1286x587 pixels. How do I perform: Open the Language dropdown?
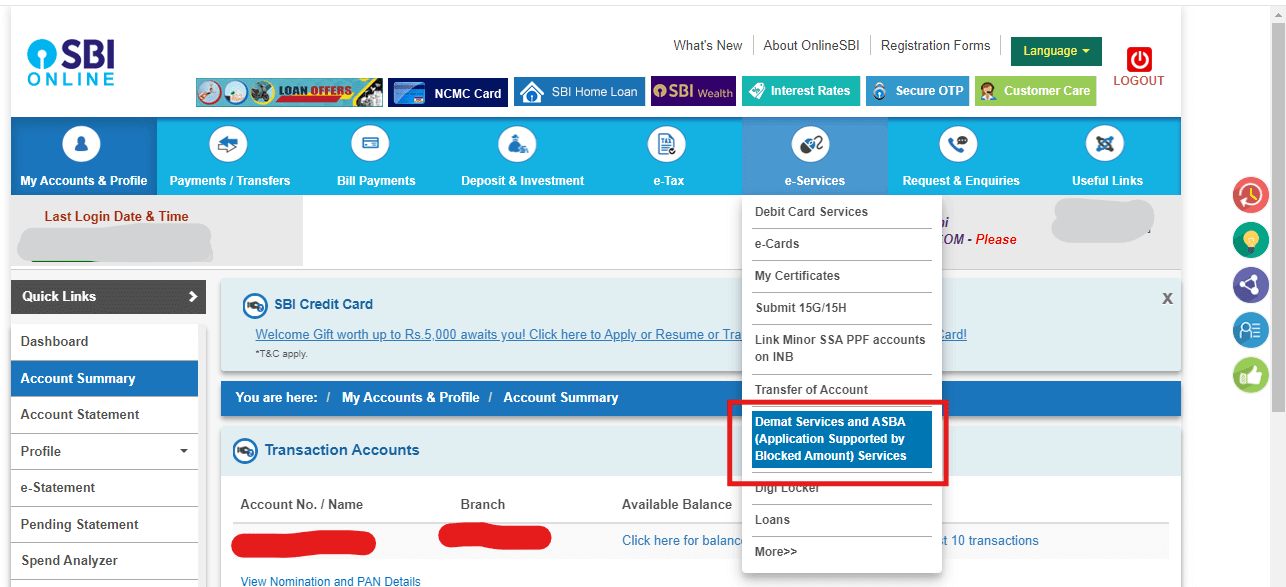[1055, 51]
